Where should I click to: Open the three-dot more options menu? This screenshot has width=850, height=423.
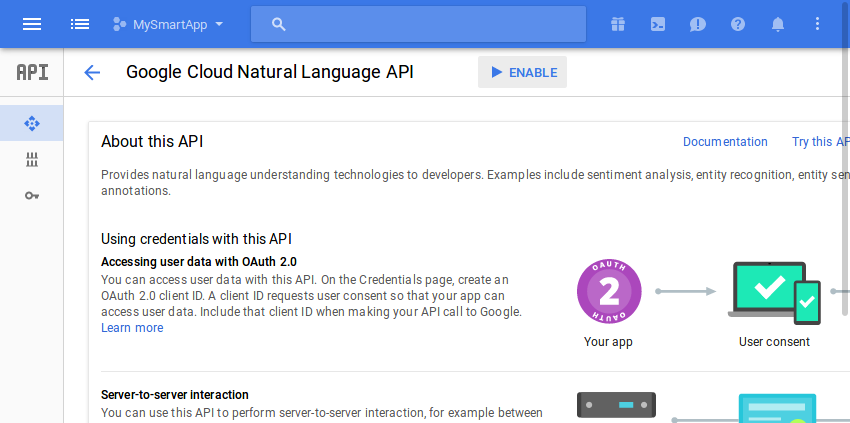(817, 24)
